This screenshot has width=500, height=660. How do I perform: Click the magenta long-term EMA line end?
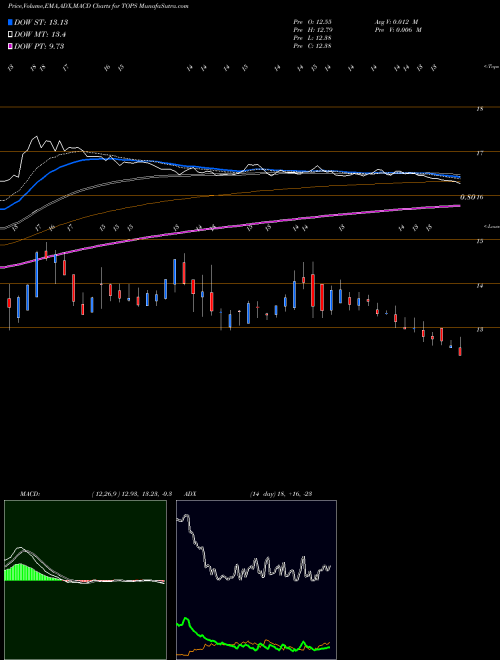(458, 206)
